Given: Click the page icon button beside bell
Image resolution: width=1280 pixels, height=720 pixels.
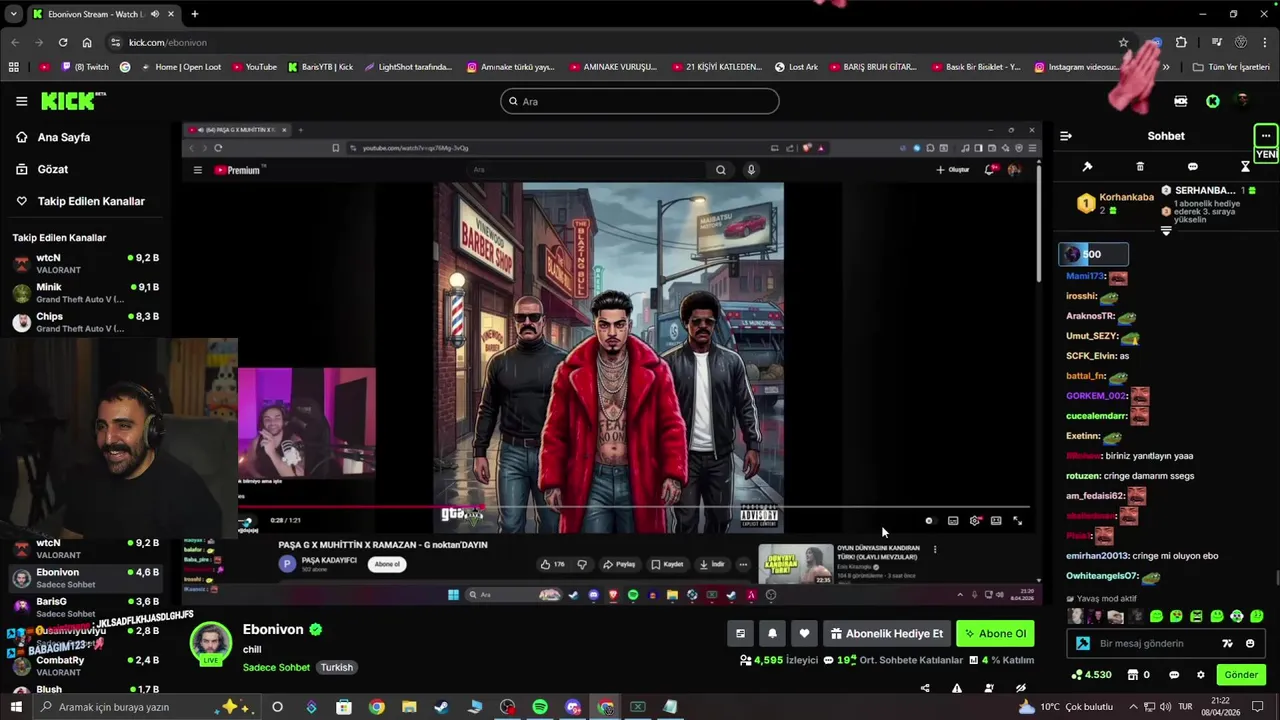Looking at the screenshot, I should point(740,633).
